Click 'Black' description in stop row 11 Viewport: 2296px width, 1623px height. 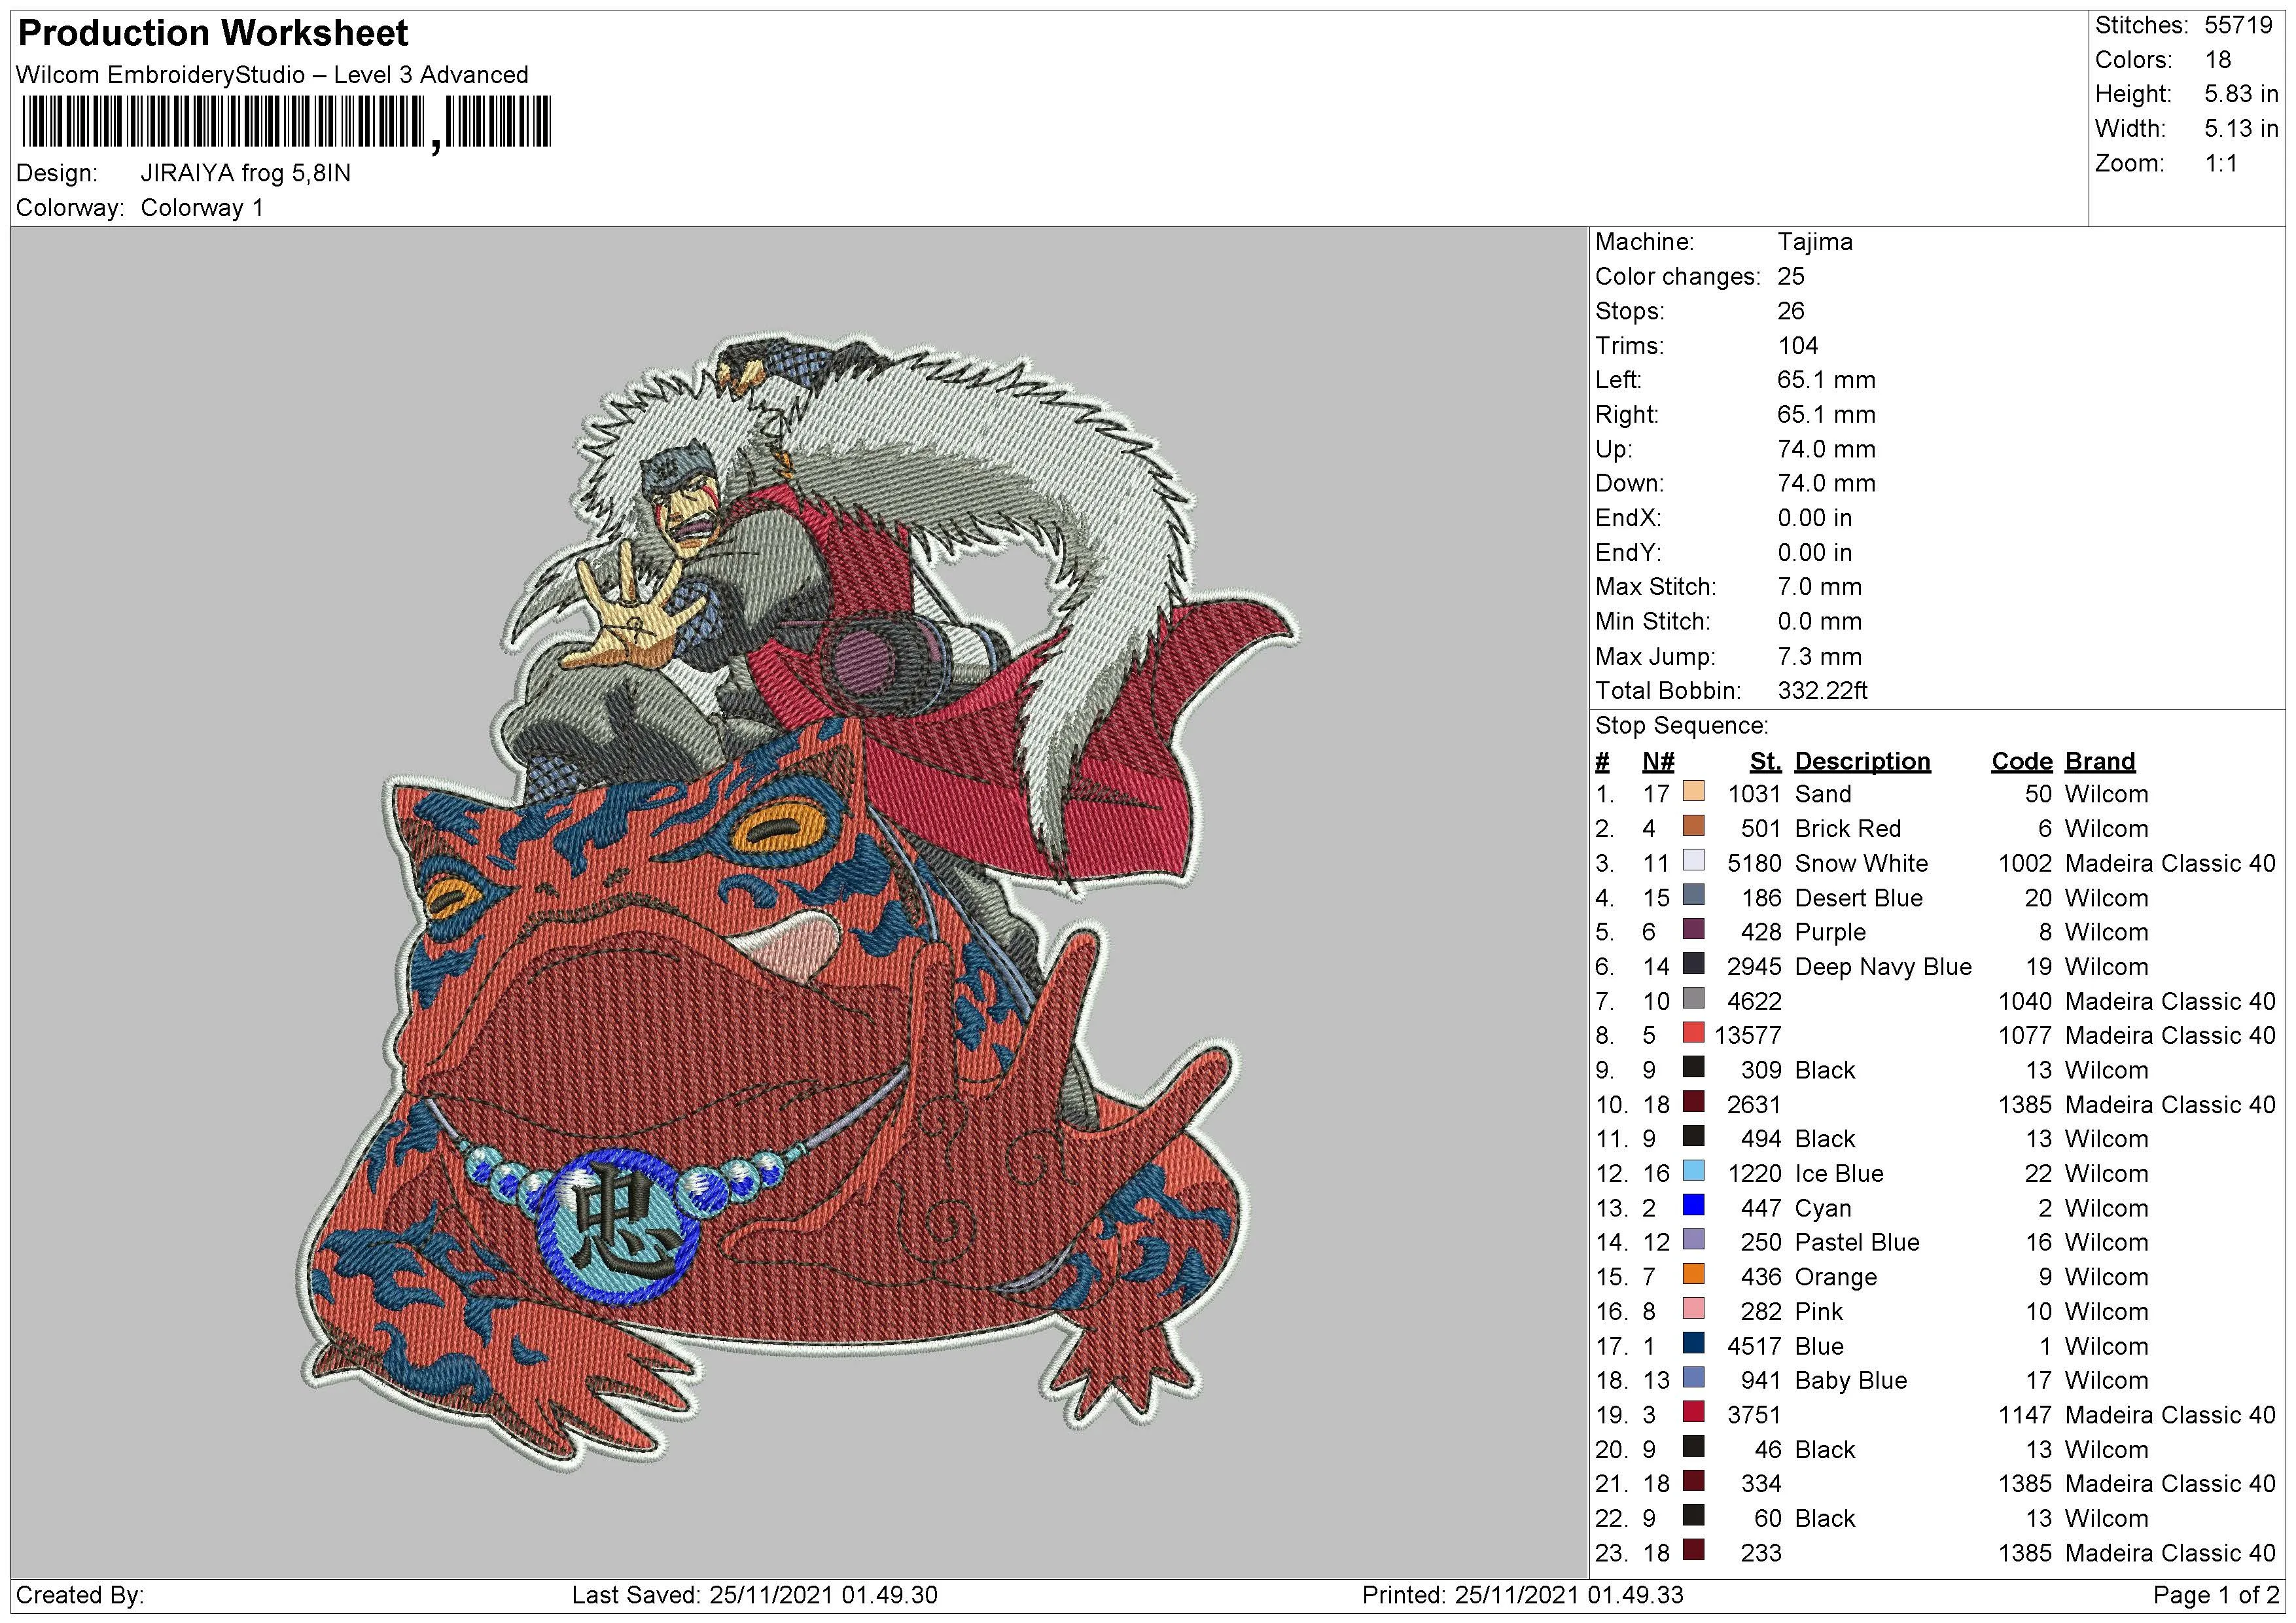pyautogui.click(x=1825, y=1139)
